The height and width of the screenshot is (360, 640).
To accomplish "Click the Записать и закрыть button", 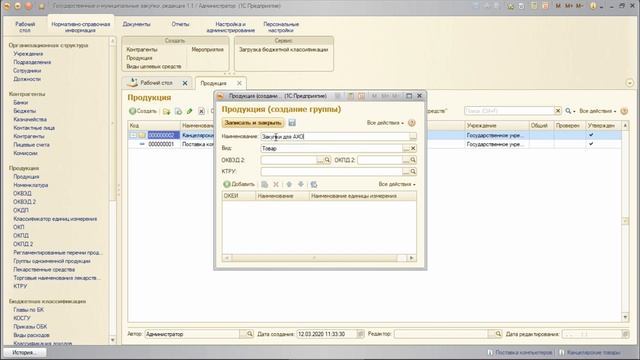I will coord(253,123).
